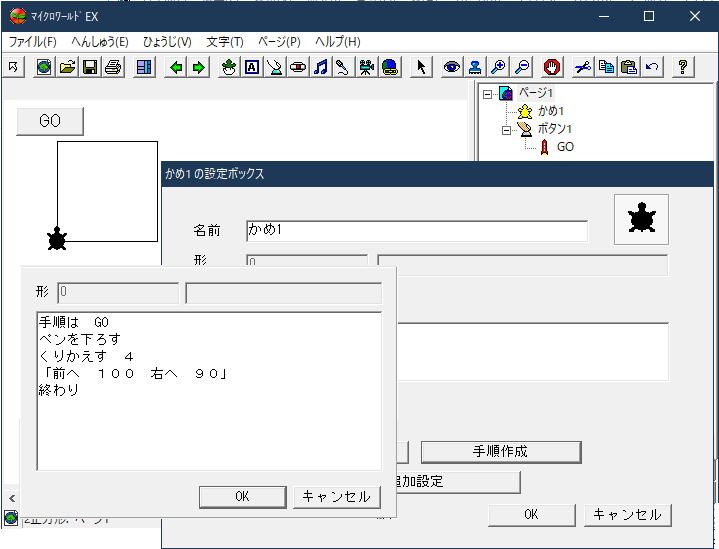Go to previous page with left green arrow
Screen dimensions: 719x549
click(x=176, y=67)
